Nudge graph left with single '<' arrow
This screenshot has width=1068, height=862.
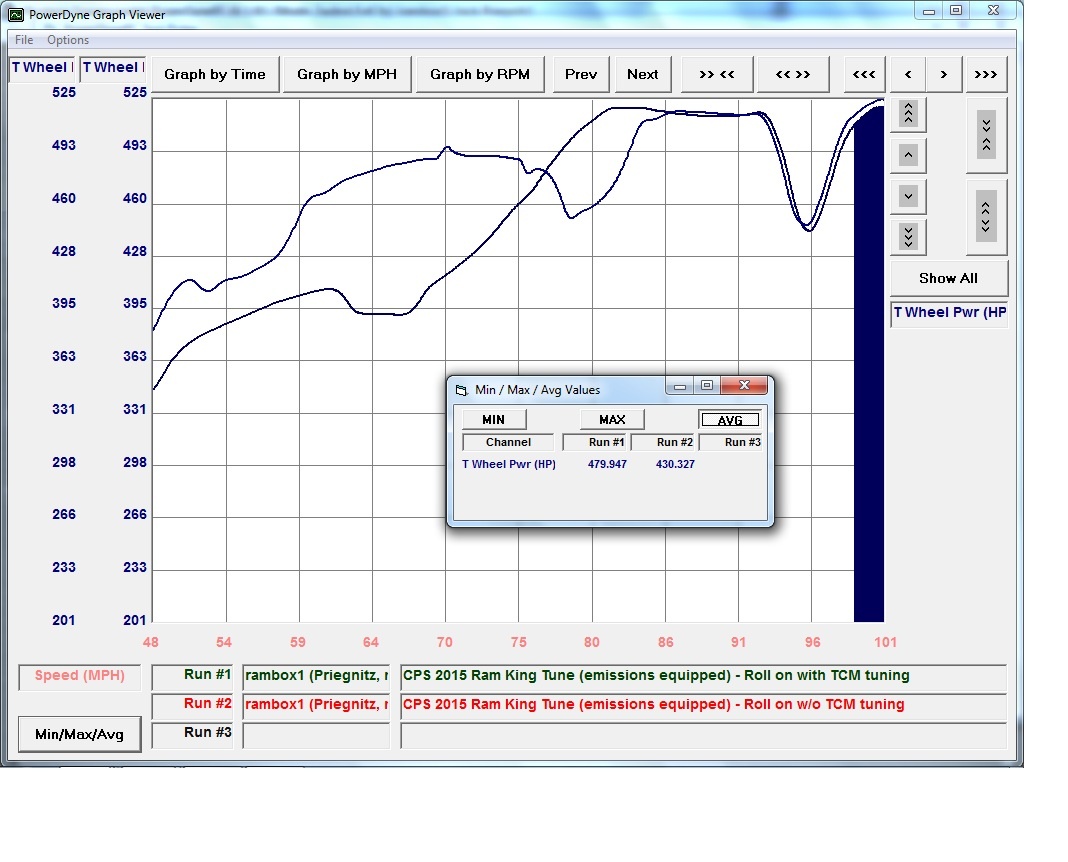[x=908, y=74]
